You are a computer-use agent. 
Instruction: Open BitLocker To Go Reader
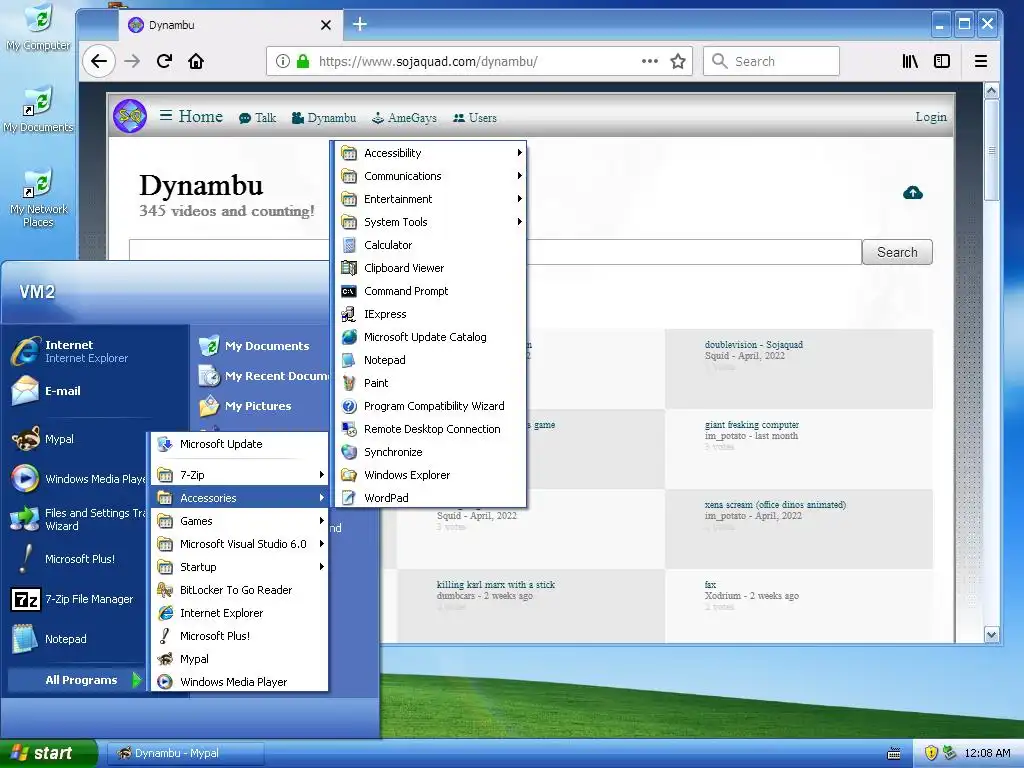239,590
